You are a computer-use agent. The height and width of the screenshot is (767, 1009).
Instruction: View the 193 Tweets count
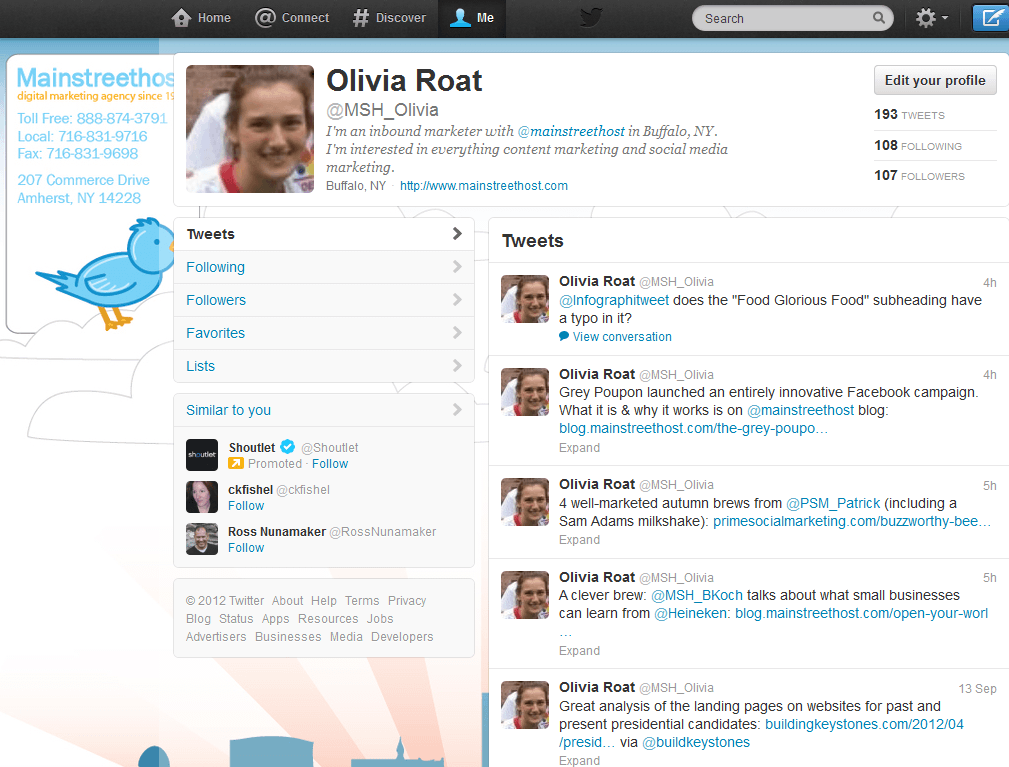909,115
